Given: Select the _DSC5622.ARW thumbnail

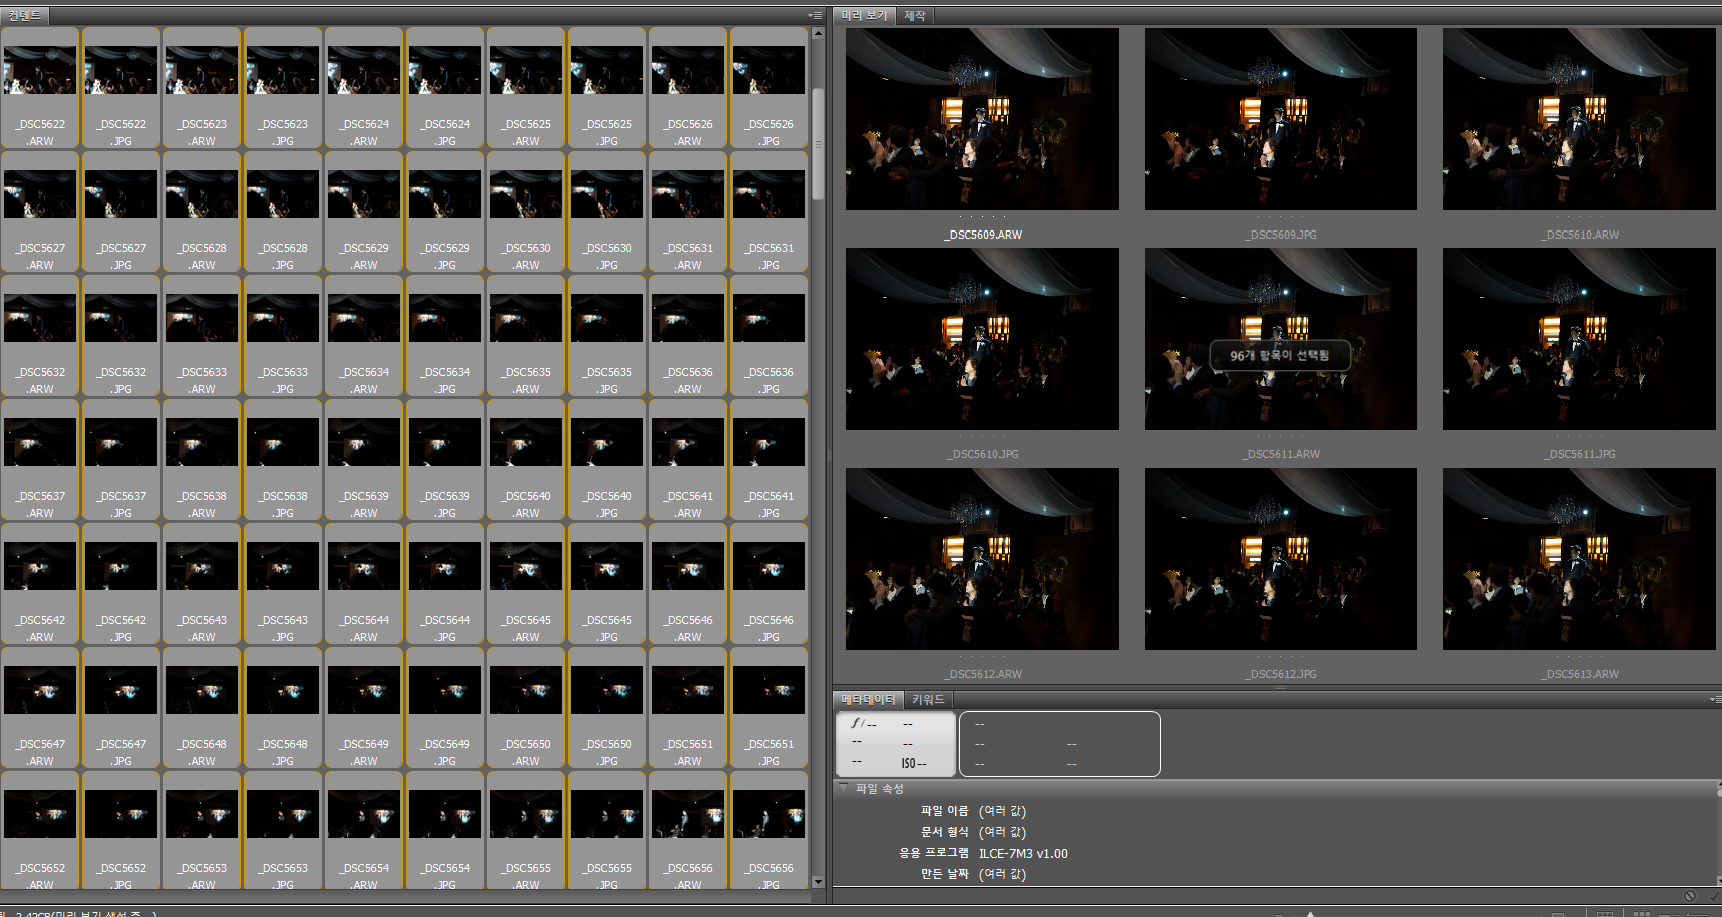Looking at the screenshot, I should [x=40, y=88].
